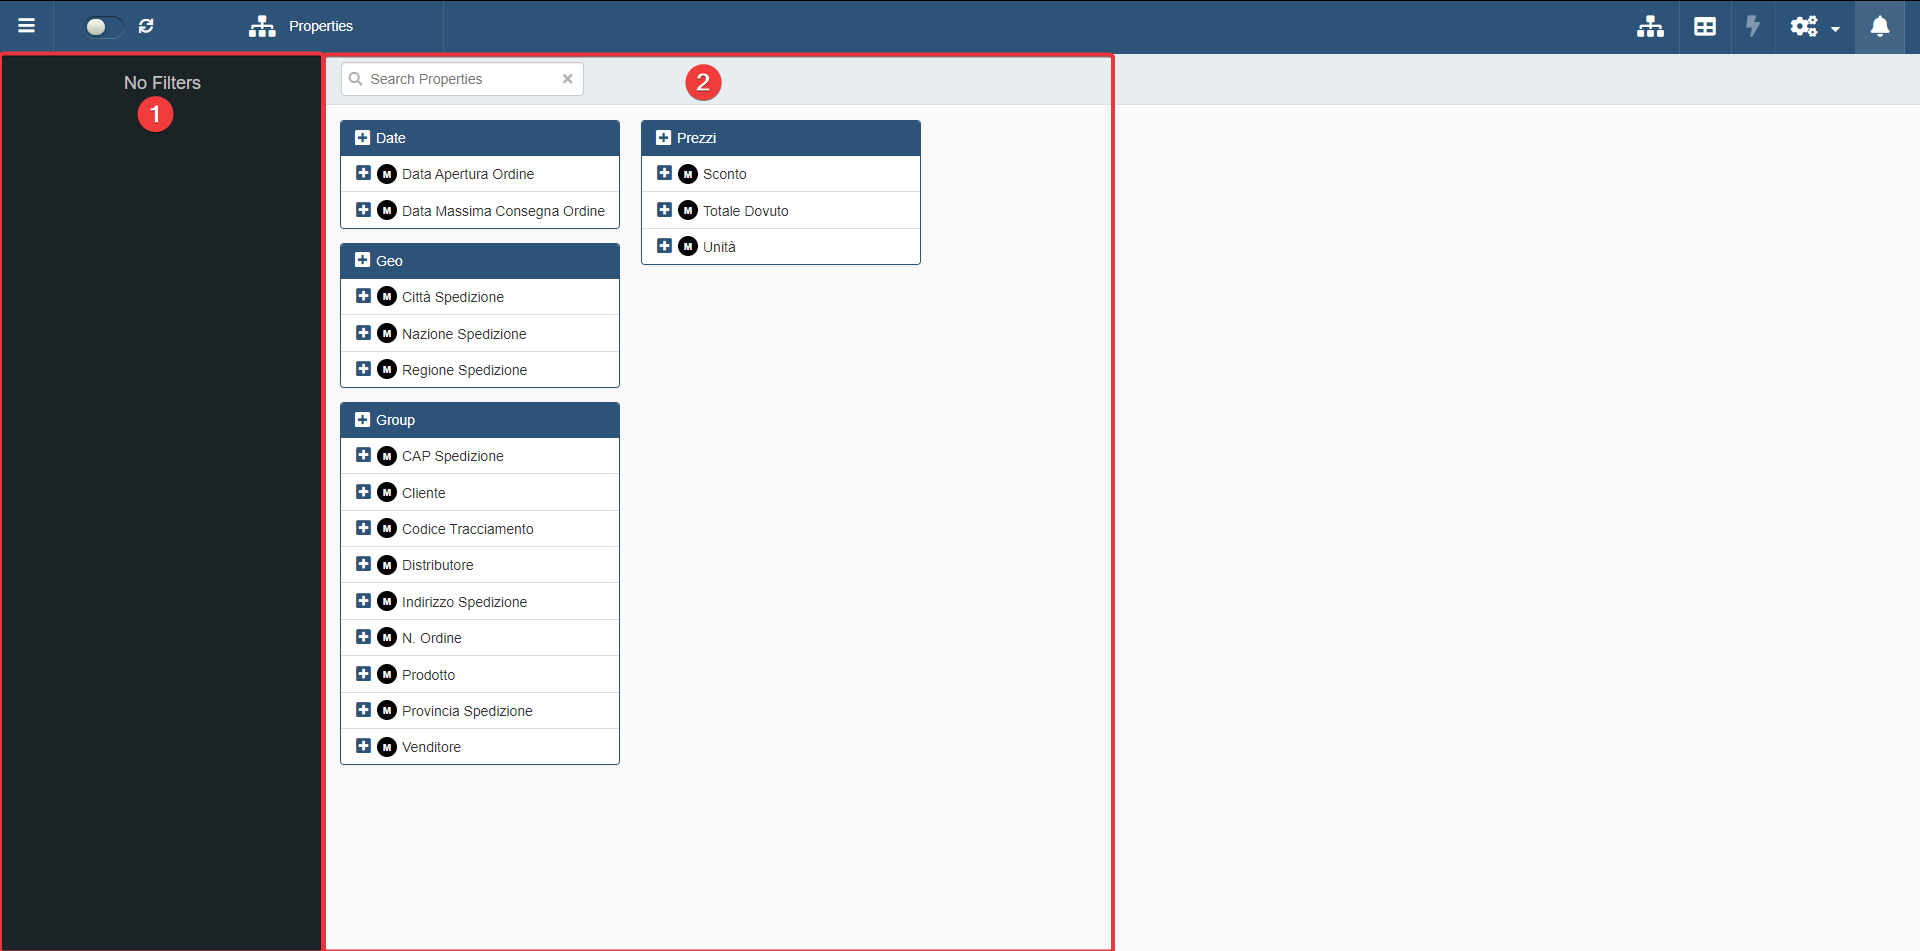Expand the Geo group header
The height and width of the screenshot is (951, 1920).
tap(389, 261)
